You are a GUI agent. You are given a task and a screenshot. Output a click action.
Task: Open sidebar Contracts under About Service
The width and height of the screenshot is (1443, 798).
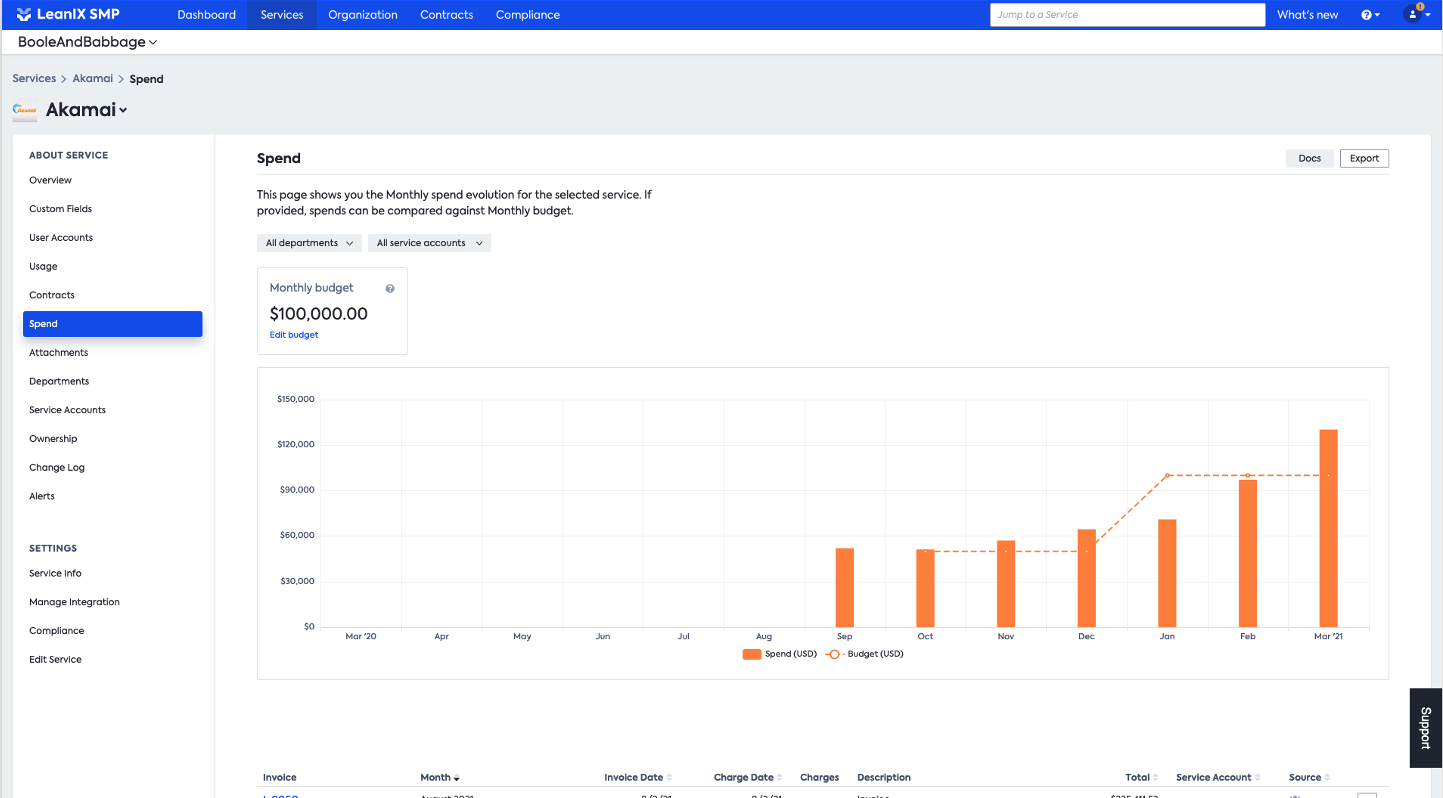[x=52, y=295]
